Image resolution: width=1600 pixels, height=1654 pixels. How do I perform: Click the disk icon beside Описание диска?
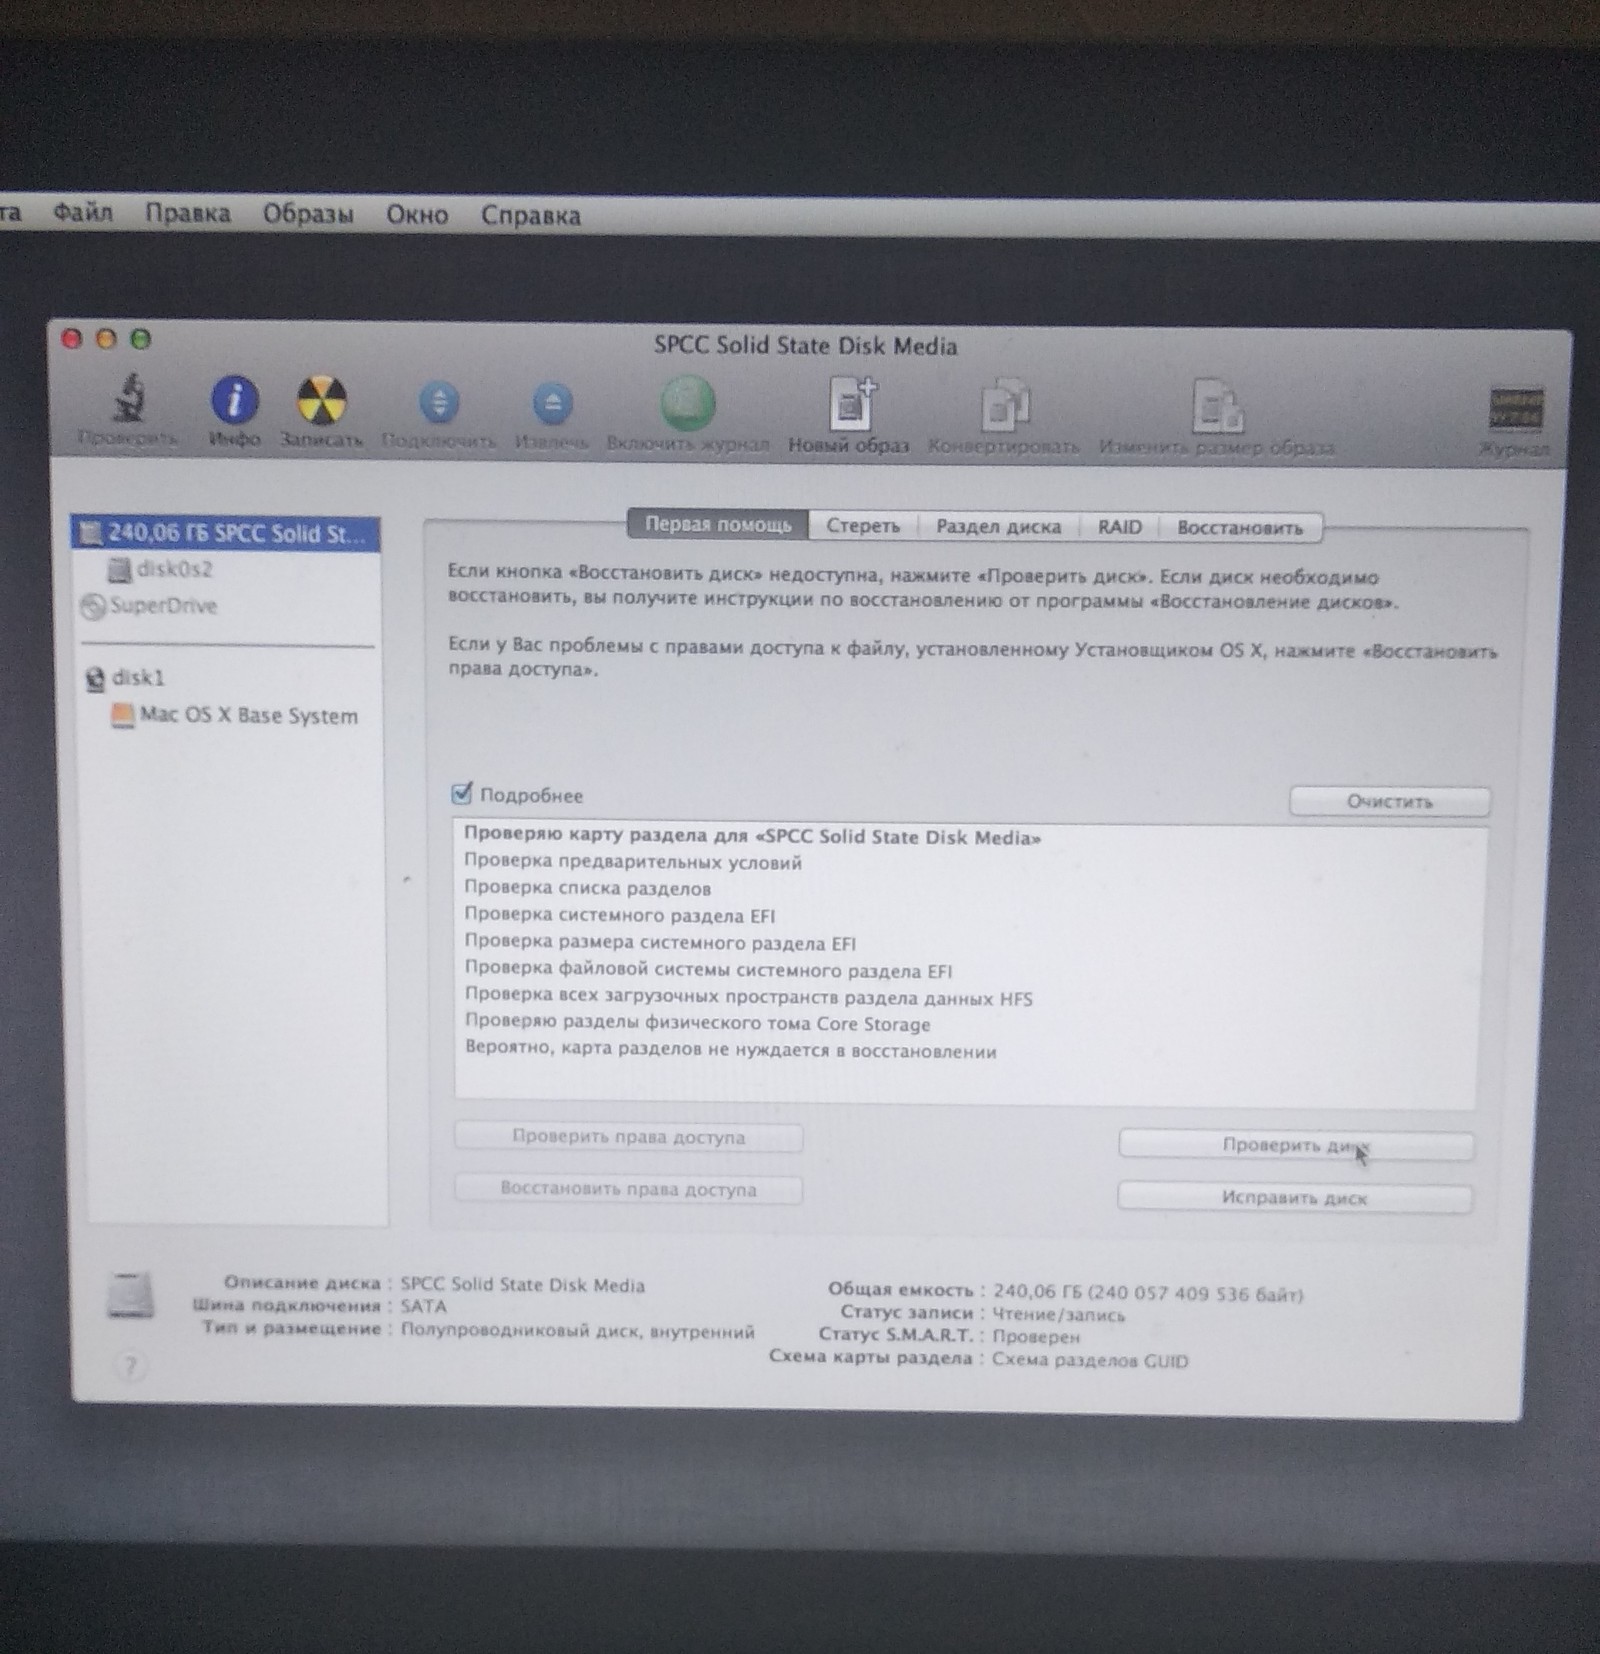(131, 1297)
